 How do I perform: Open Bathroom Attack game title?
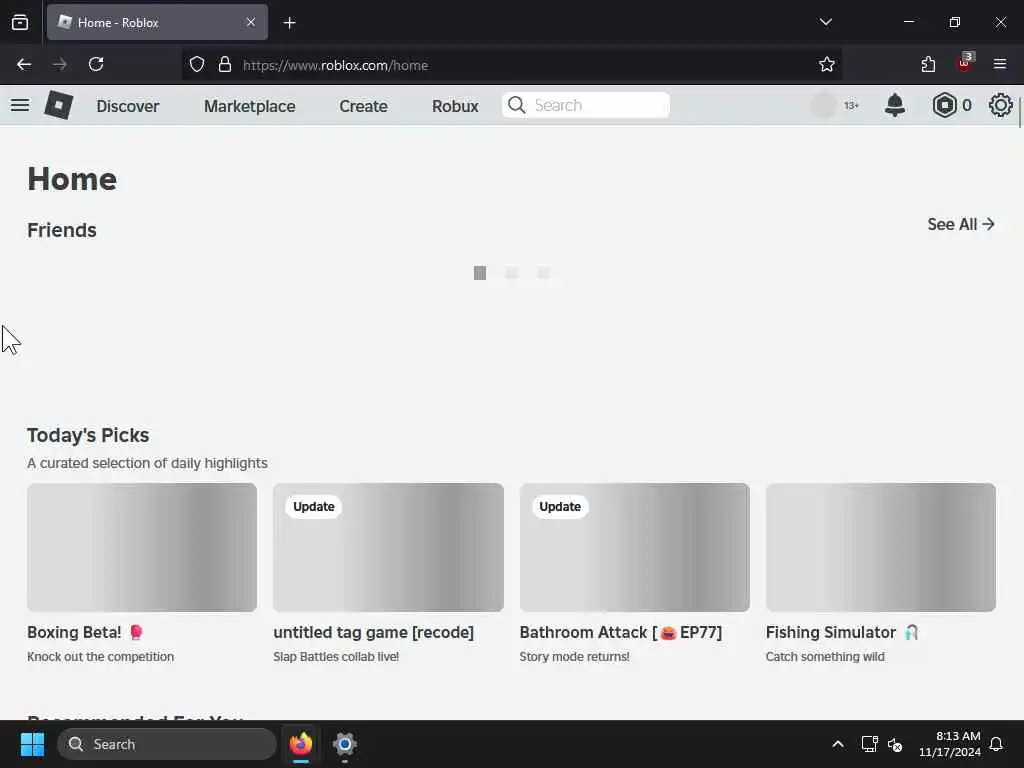[x=620, y=632]
